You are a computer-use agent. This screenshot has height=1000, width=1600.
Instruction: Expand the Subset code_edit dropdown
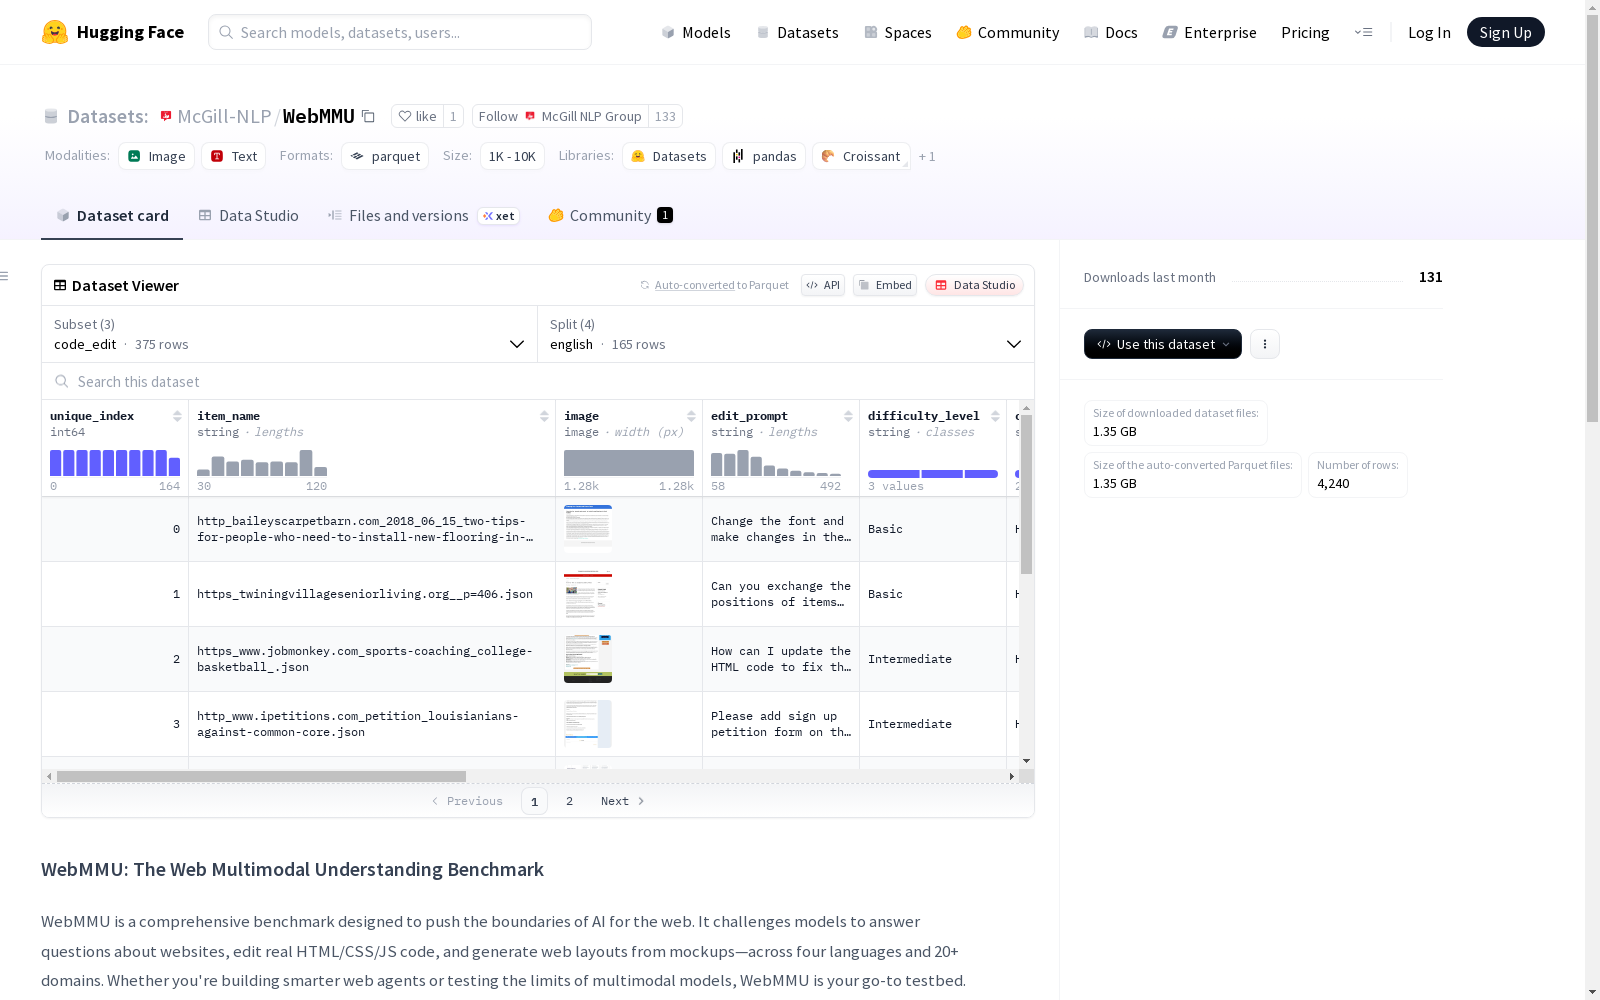coord(289,334)
